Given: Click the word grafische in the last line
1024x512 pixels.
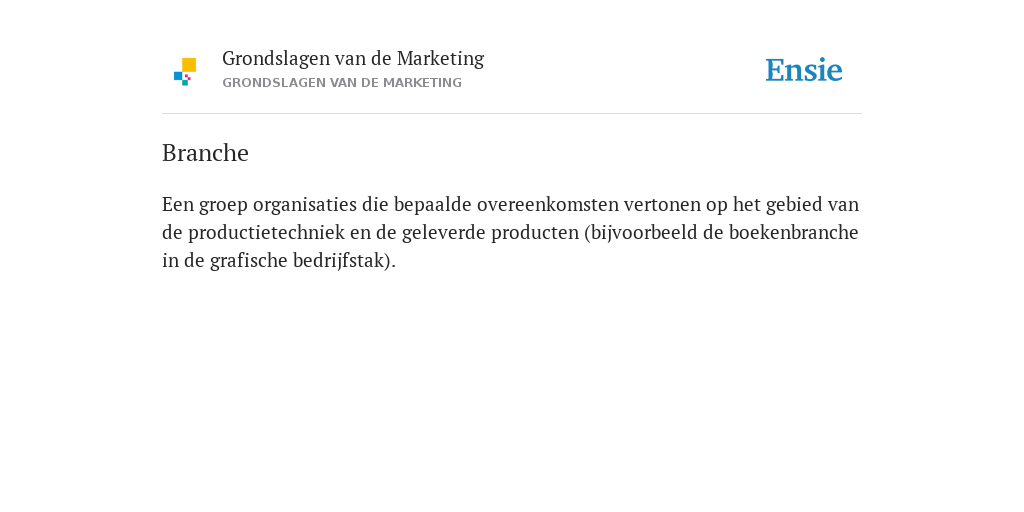Looking at the screenshot, I should coord(249,261).
